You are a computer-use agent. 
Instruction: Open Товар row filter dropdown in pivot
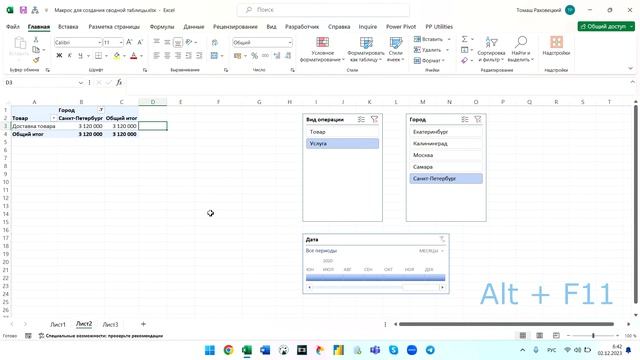tap(53, 118)
